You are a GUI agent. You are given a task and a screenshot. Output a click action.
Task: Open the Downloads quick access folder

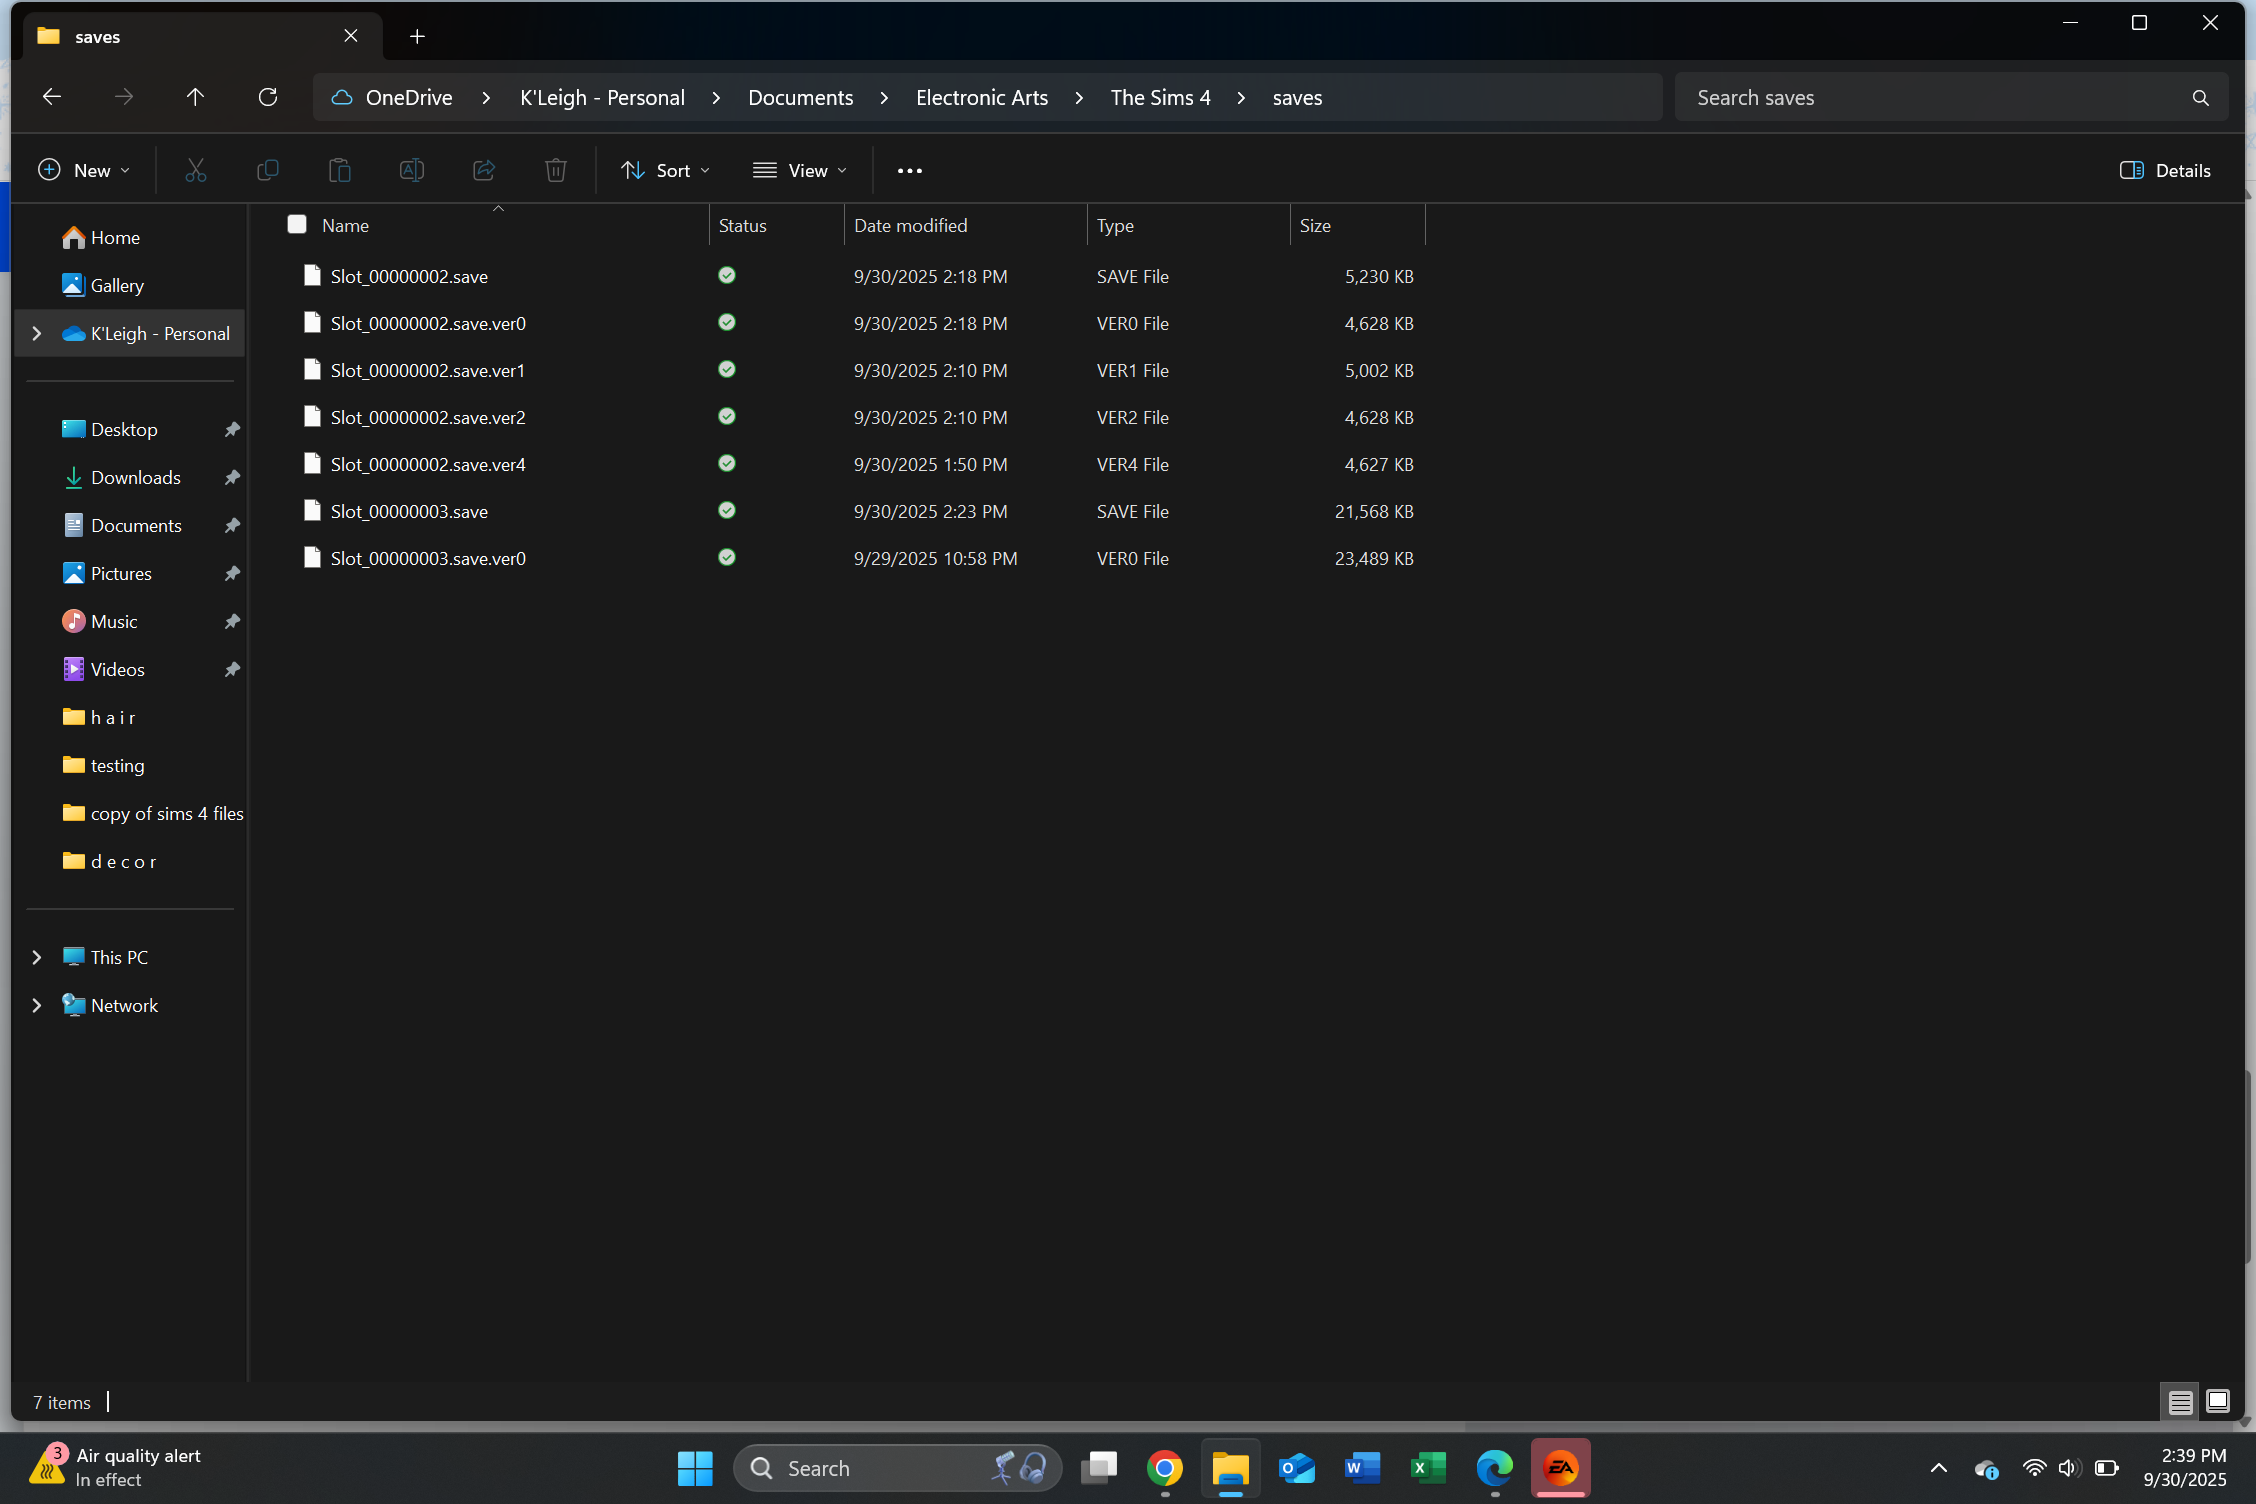click(135, 477)
